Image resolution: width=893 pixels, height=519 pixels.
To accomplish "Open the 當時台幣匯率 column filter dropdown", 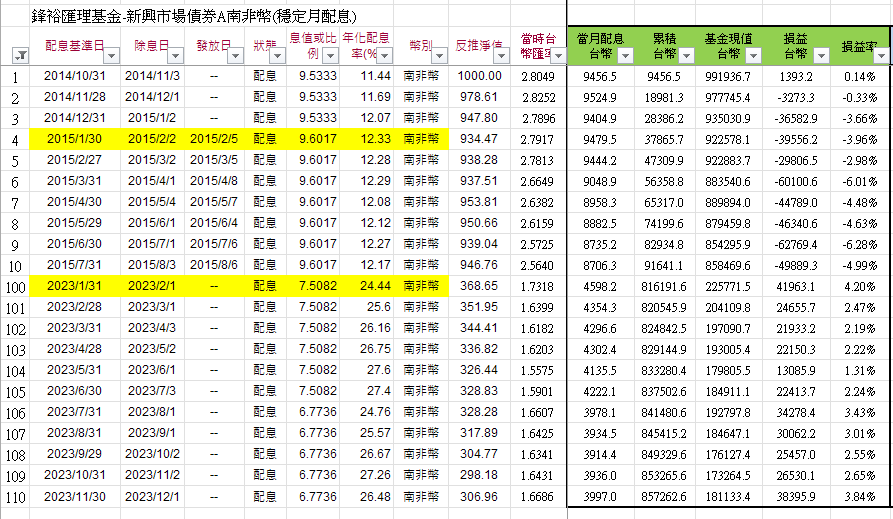I will coord(558,55).
